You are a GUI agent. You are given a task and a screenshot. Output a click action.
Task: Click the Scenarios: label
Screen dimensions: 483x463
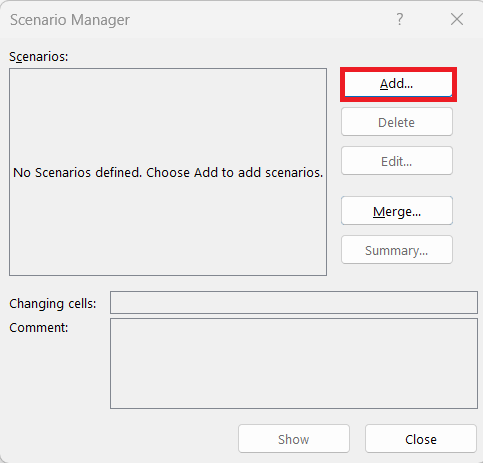coord(39,57)
